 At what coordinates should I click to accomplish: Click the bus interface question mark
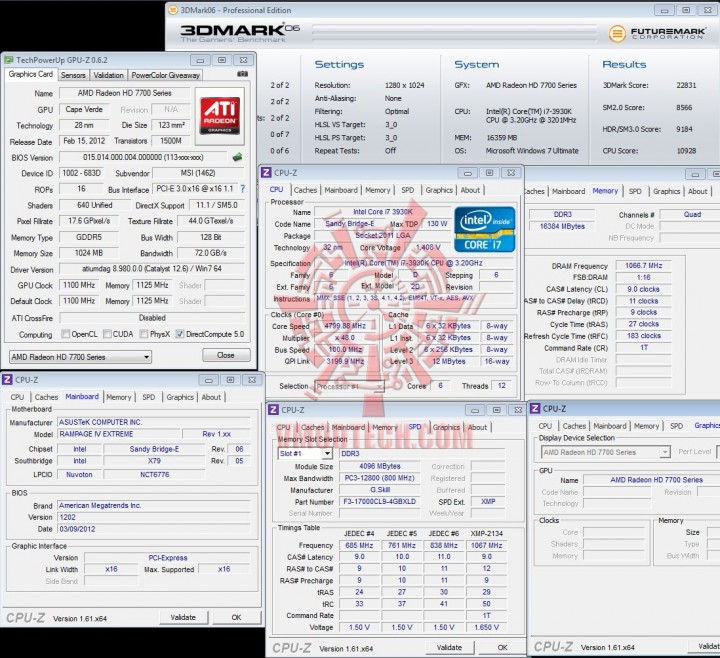click(x=242, y=189)
